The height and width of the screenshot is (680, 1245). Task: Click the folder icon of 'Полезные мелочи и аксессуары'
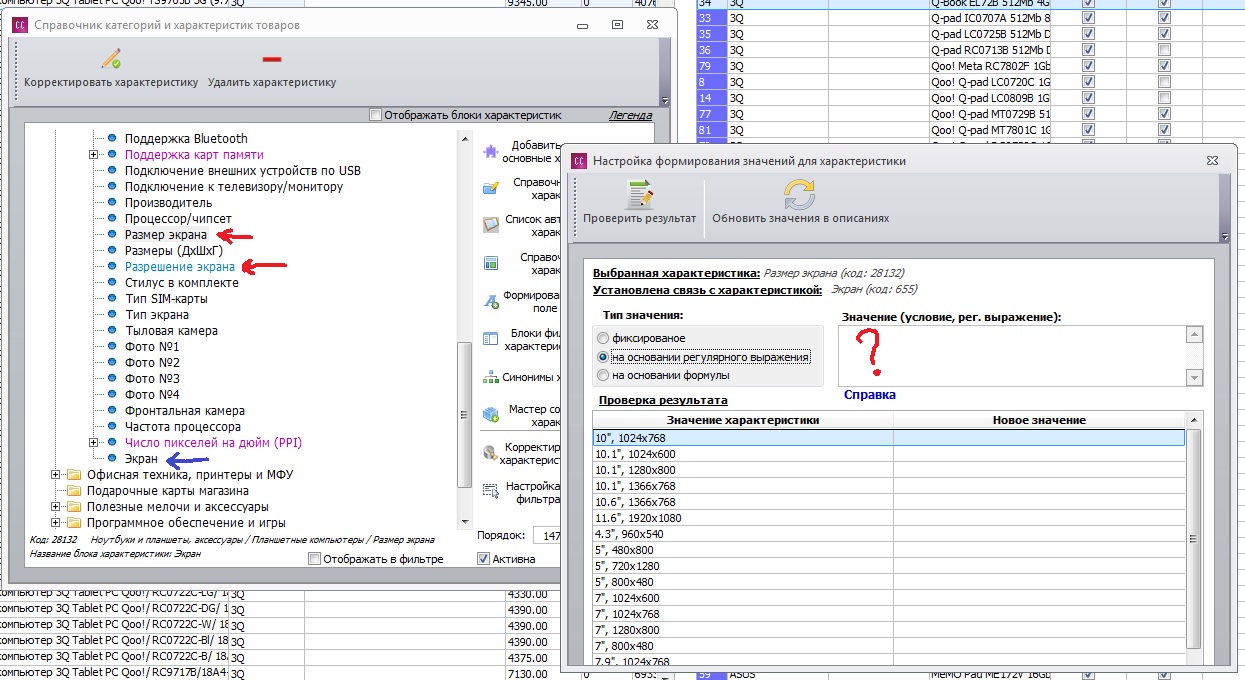point(74,507)
